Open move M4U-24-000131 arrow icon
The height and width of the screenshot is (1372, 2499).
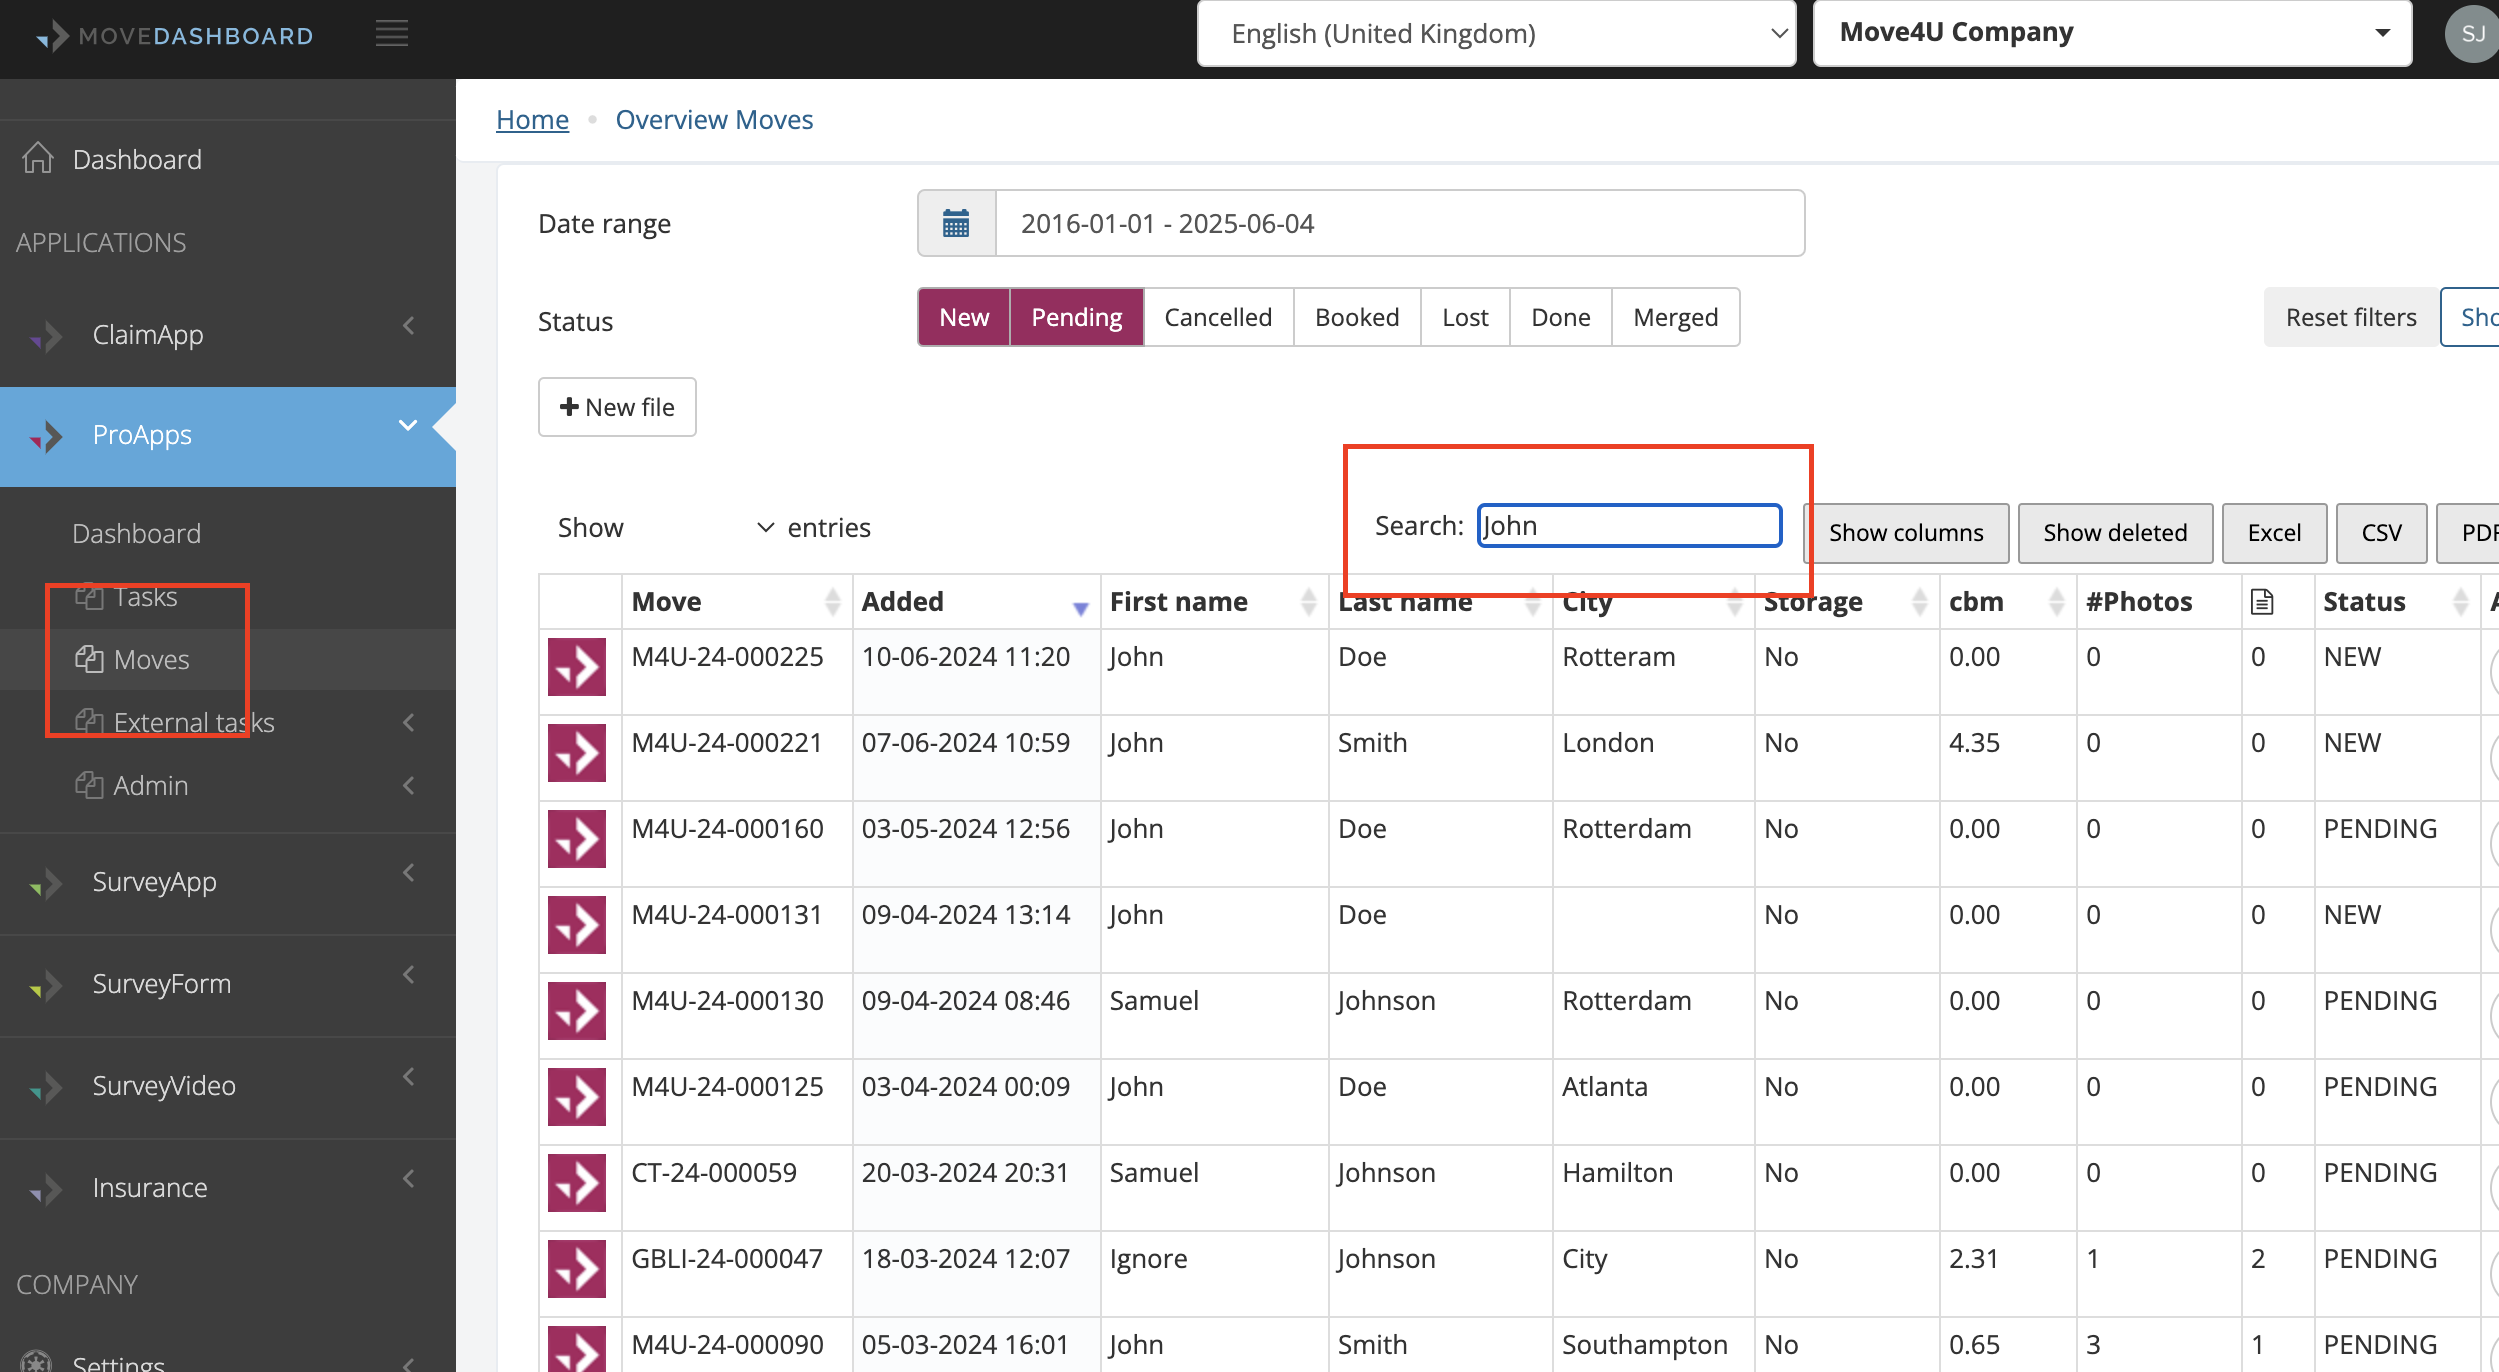[x=577, y=925]
